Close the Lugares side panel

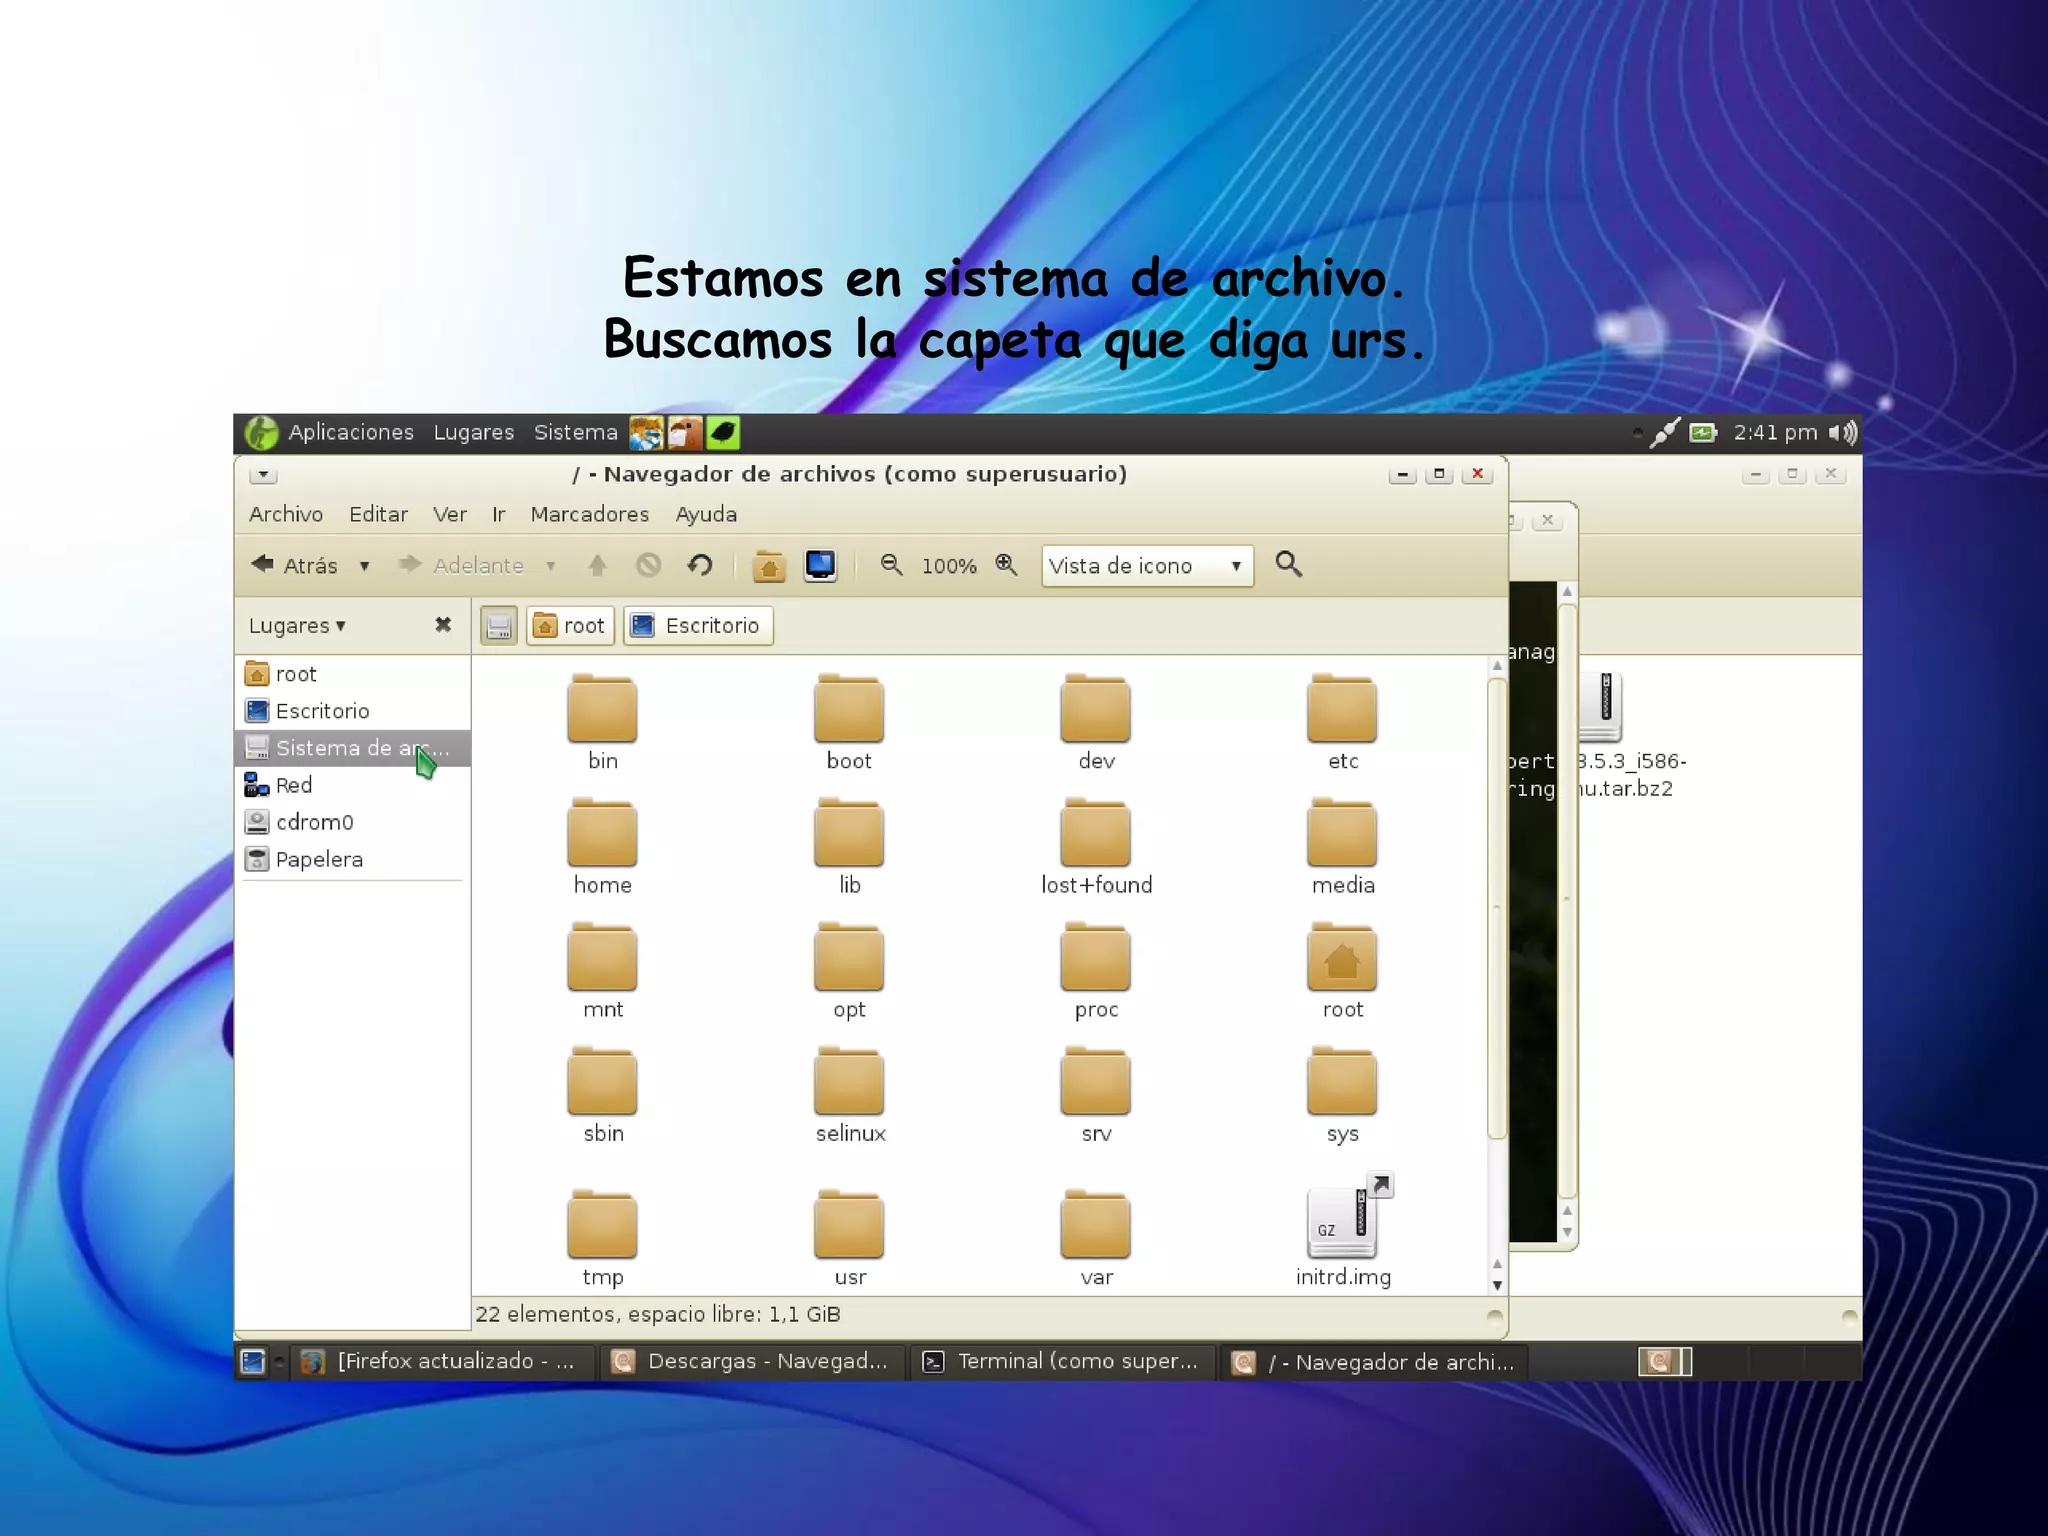pyautogui.click(x=443, y=625)
